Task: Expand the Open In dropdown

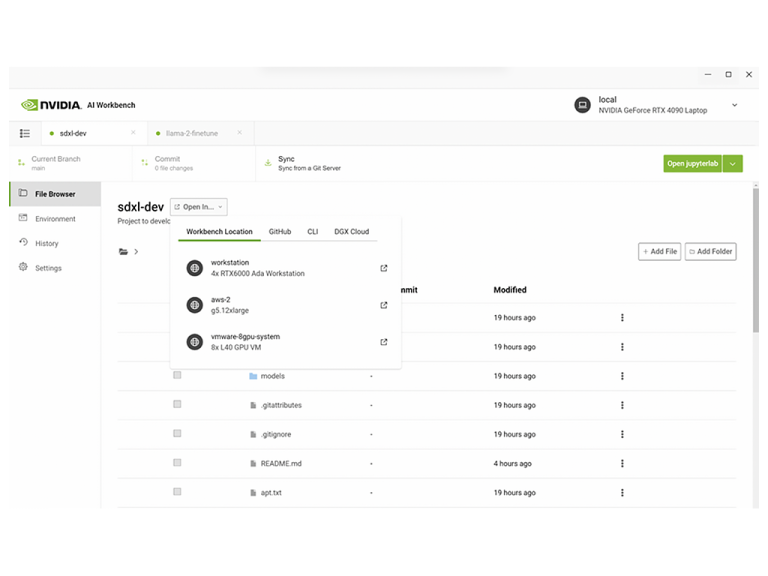Action: pos(198,207)
